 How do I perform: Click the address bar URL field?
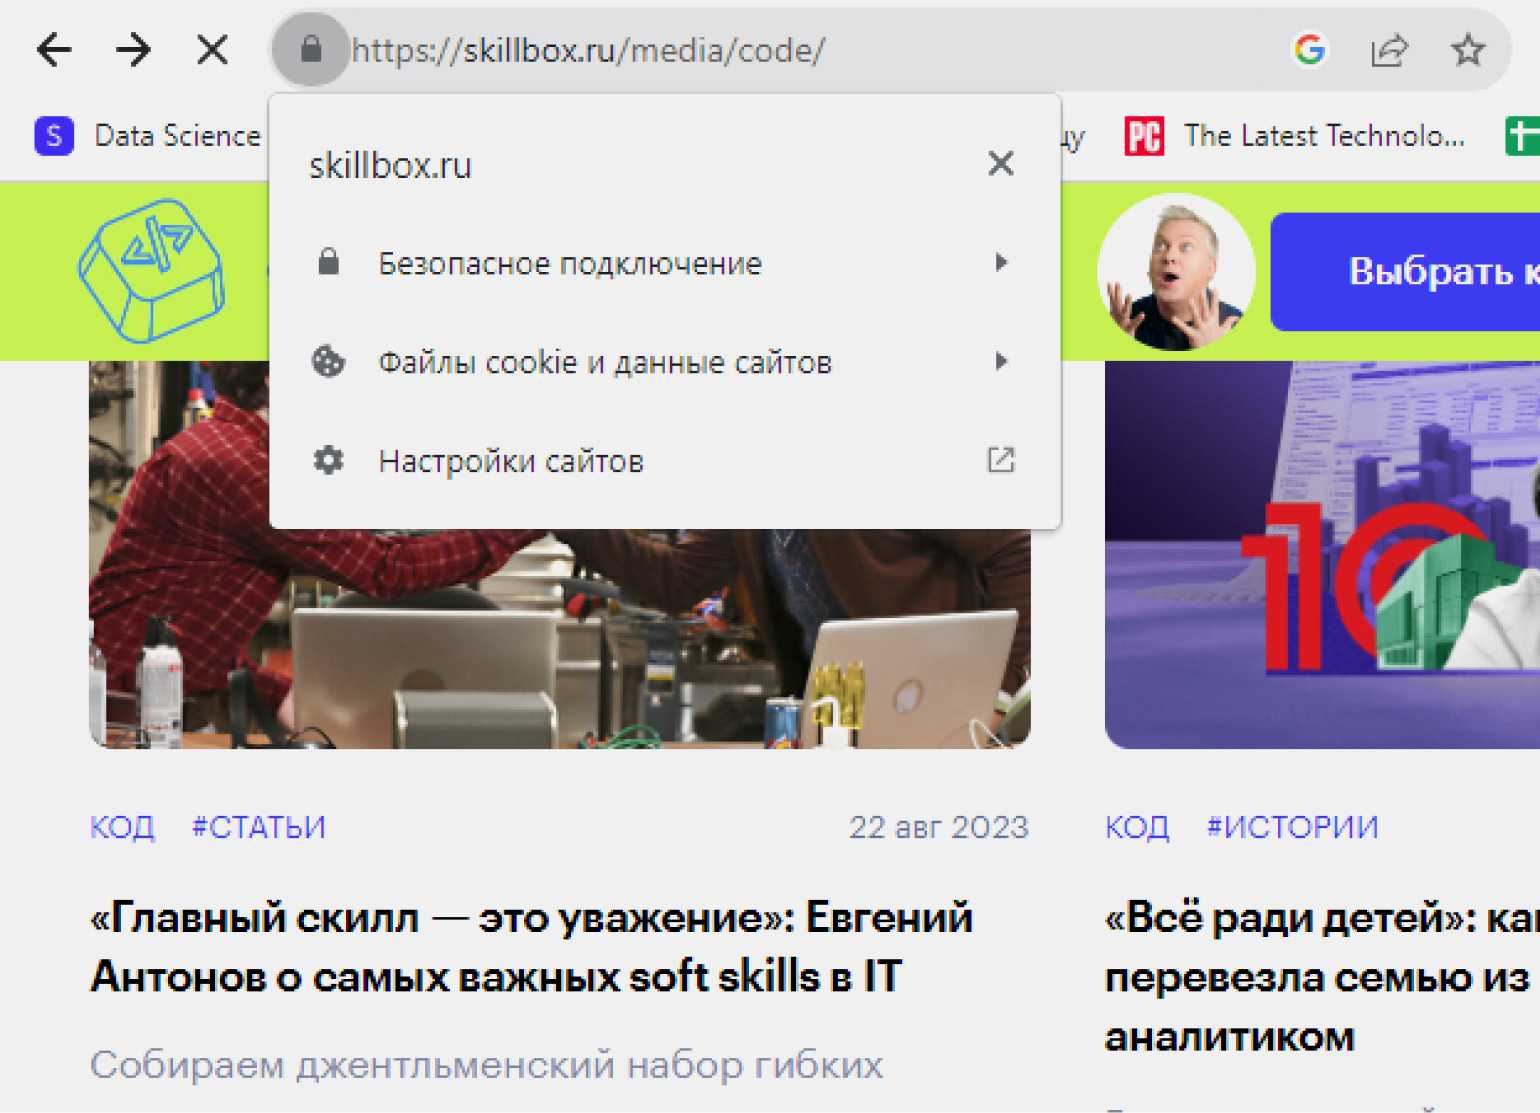coord(800,50)
